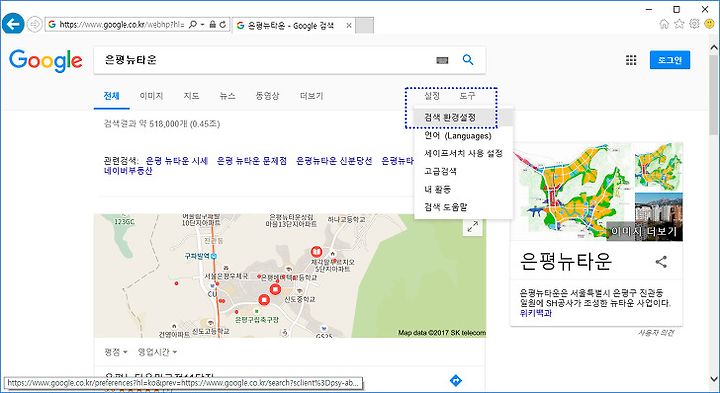Click the address bar search magnifier icon
Viewport: 720px width, 393px height.
coord(193,24)
